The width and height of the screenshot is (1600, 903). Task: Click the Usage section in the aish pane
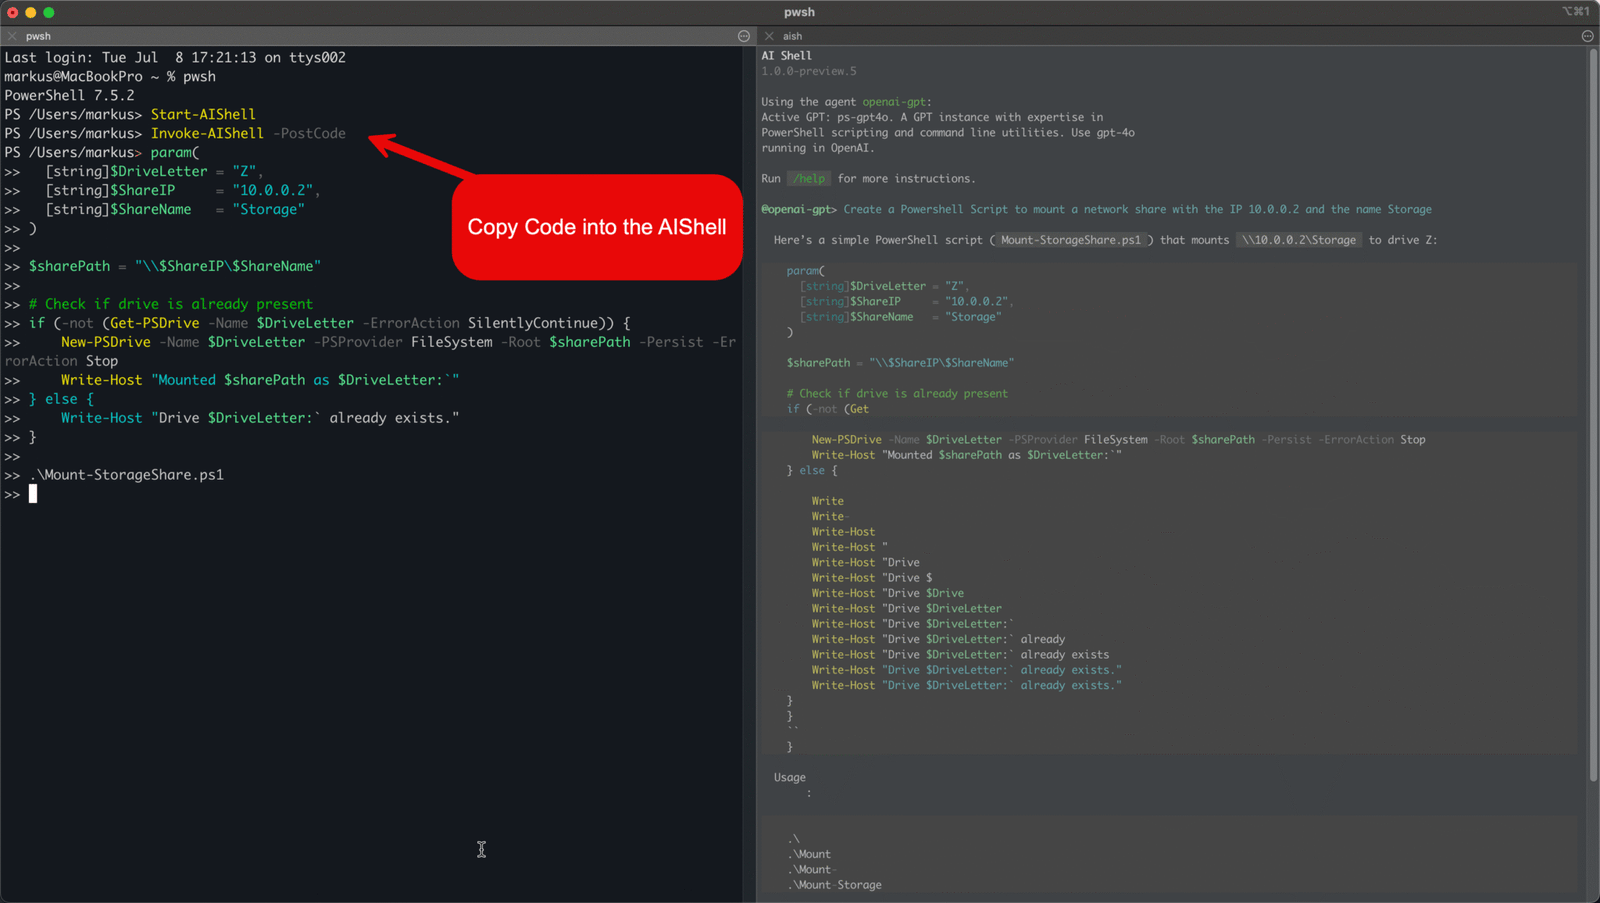(789, 777)
